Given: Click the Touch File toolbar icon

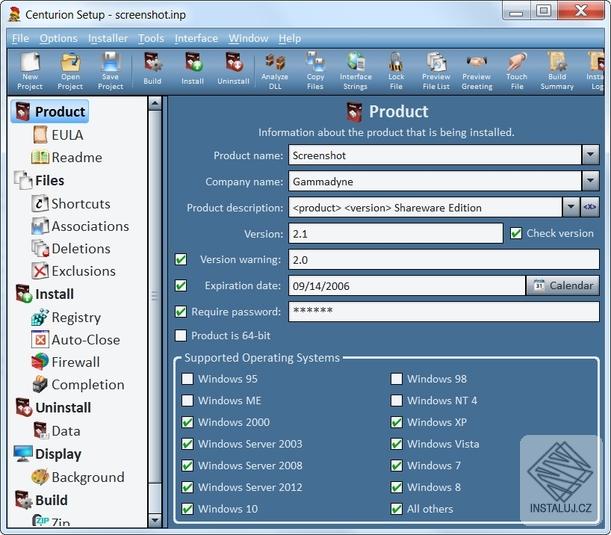Looking at the screenshot, I should pyautogui.click(x=517, y=72).
